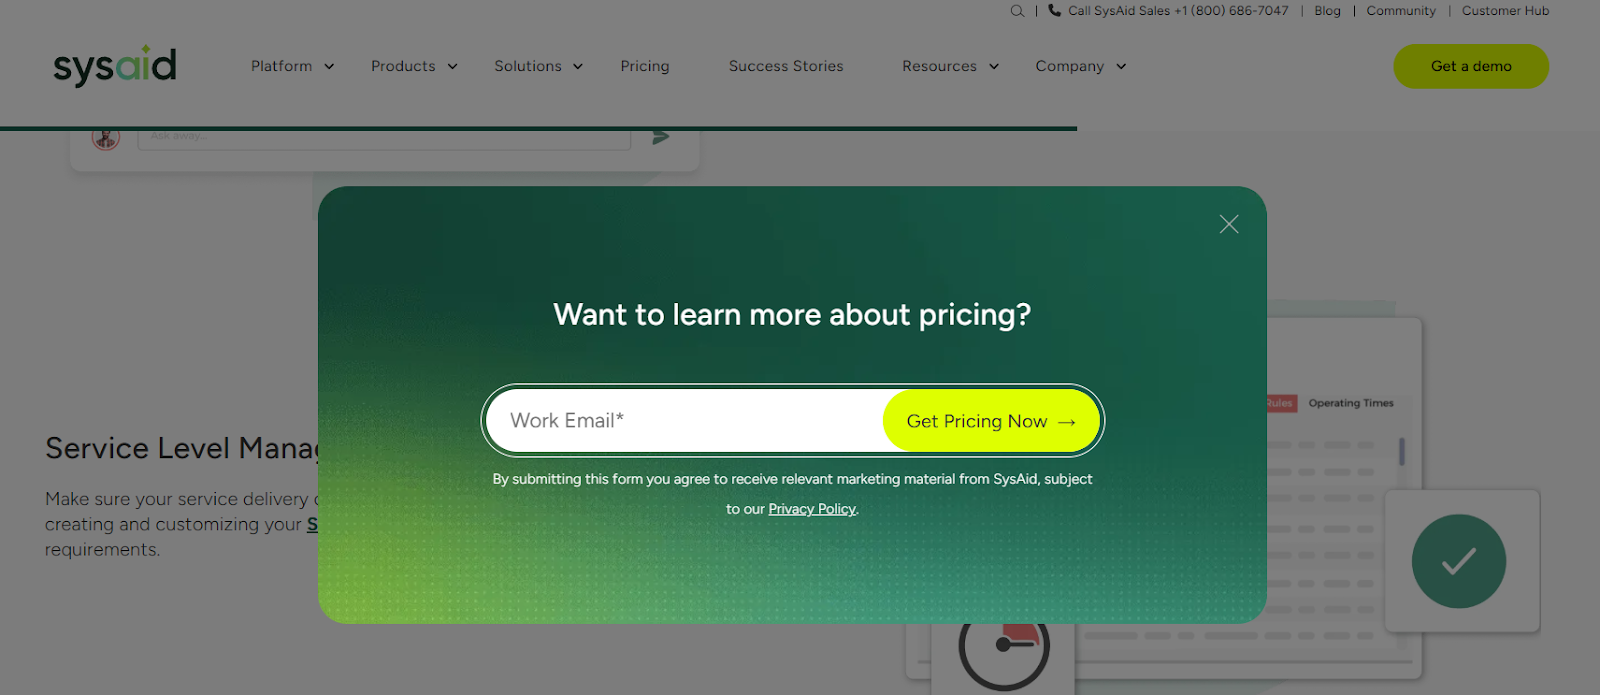
Task: Click the send arrow in chat box
Action: coord(660,137)
